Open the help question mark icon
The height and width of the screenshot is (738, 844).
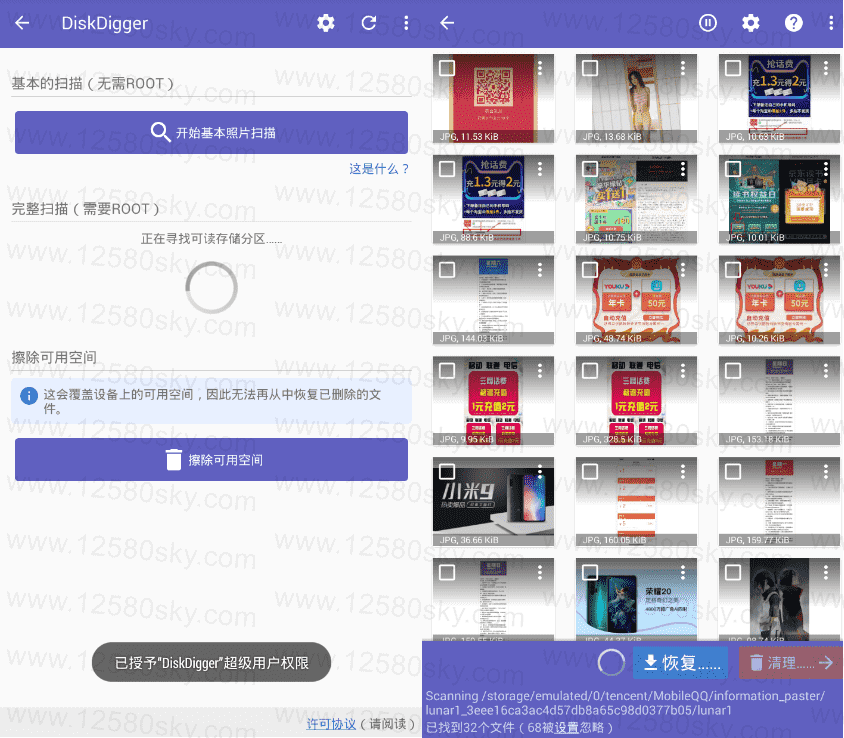[x=793, y=23]
